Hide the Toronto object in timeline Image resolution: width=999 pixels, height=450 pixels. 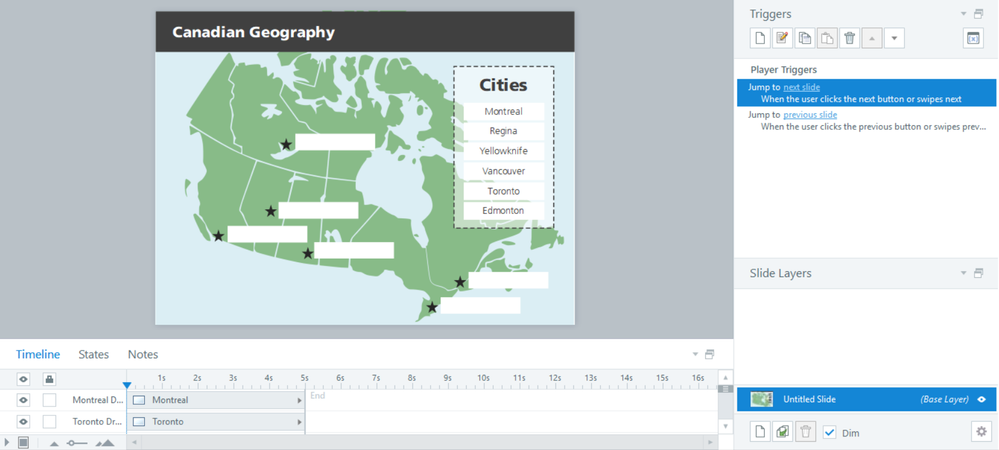[24, 421]
